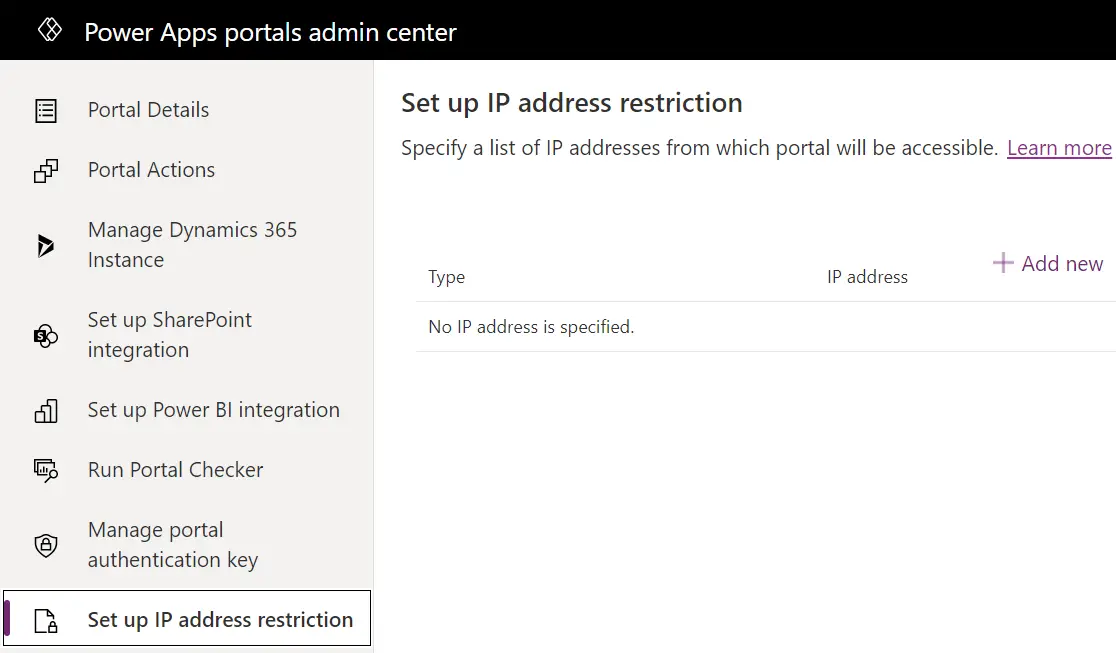This screenshot has width=1116, height=653.
Task: Click the 'Set up IP address restriction' page heading
Action: coord(572,103)
